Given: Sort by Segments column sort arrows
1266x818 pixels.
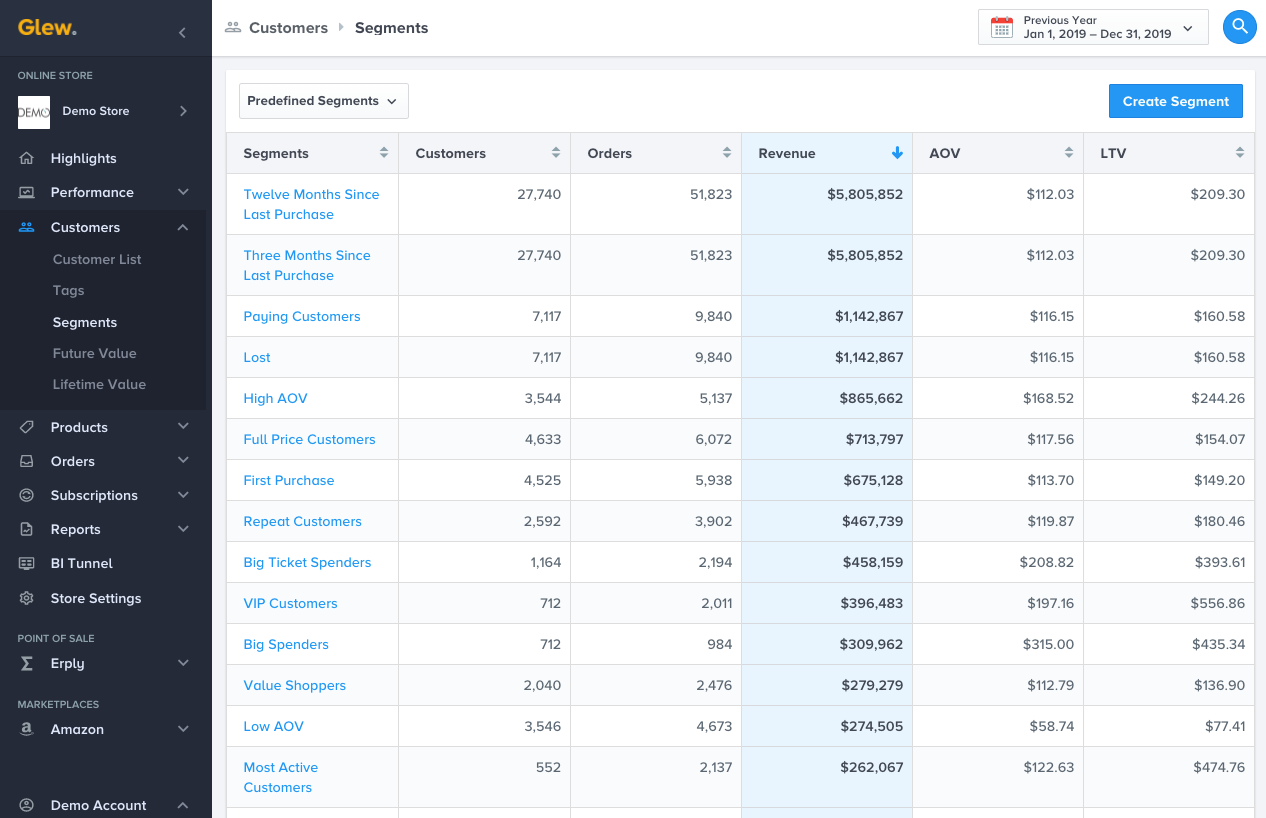Looking at the screenshot, I should tap(384, 153).
